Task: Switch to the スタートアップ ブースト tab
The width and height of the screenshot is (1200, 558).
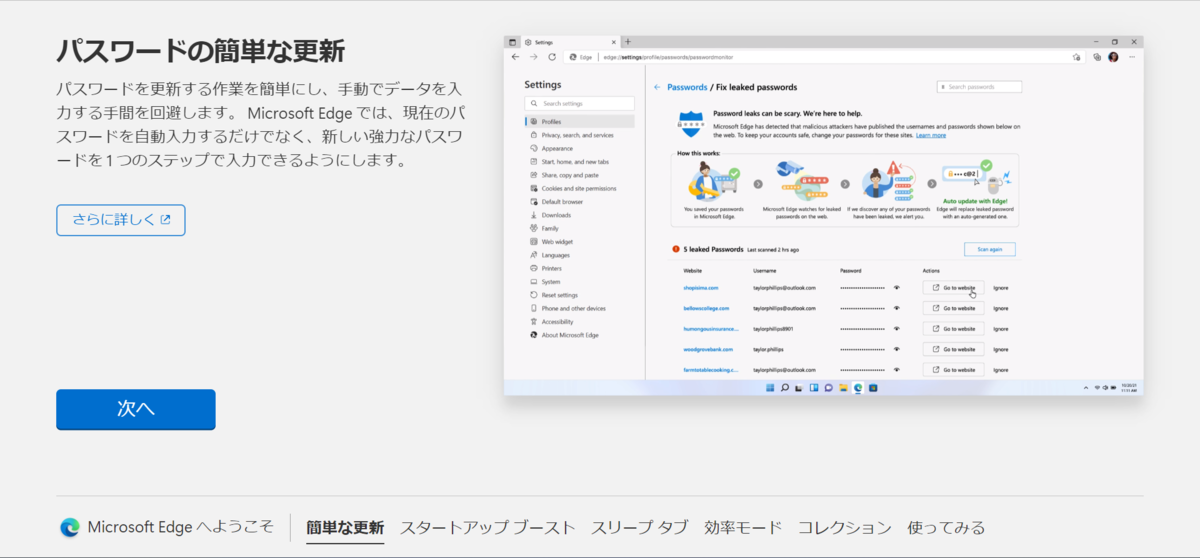Action: pyautogui.click(x=488, y=527)
